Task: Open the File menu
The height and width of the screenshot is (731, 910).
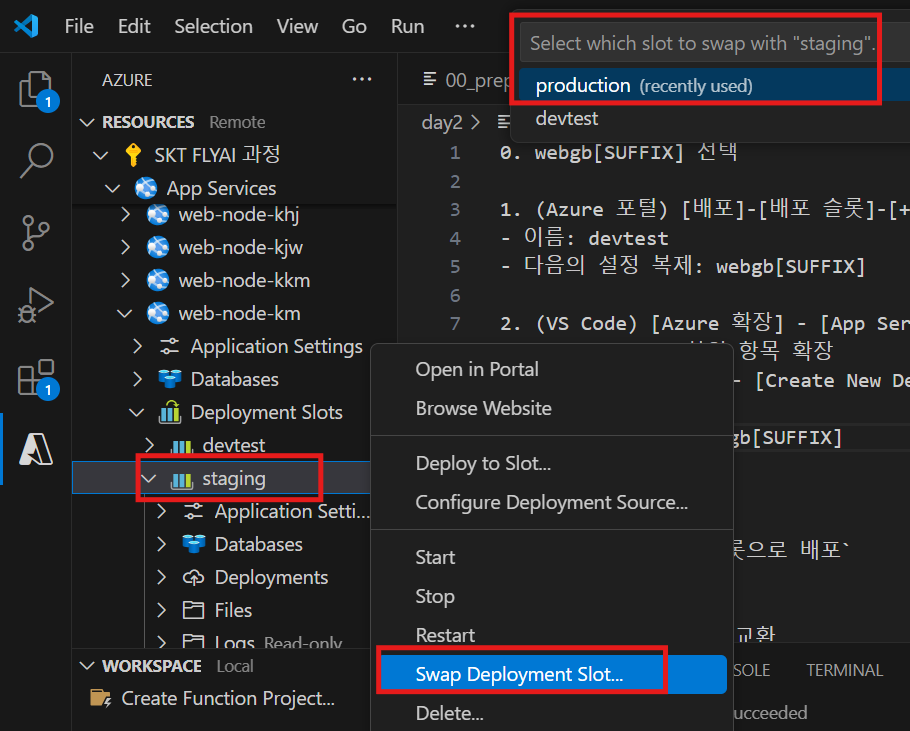Action: pos(79,26)
